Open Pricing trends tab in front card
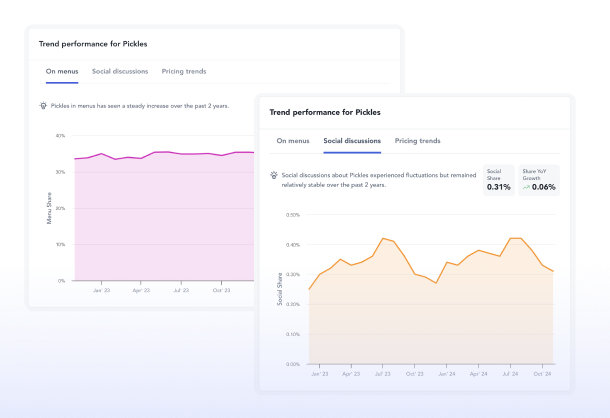Screen dimensions: 610x418 pyautogui.click(x=417, y=141)
